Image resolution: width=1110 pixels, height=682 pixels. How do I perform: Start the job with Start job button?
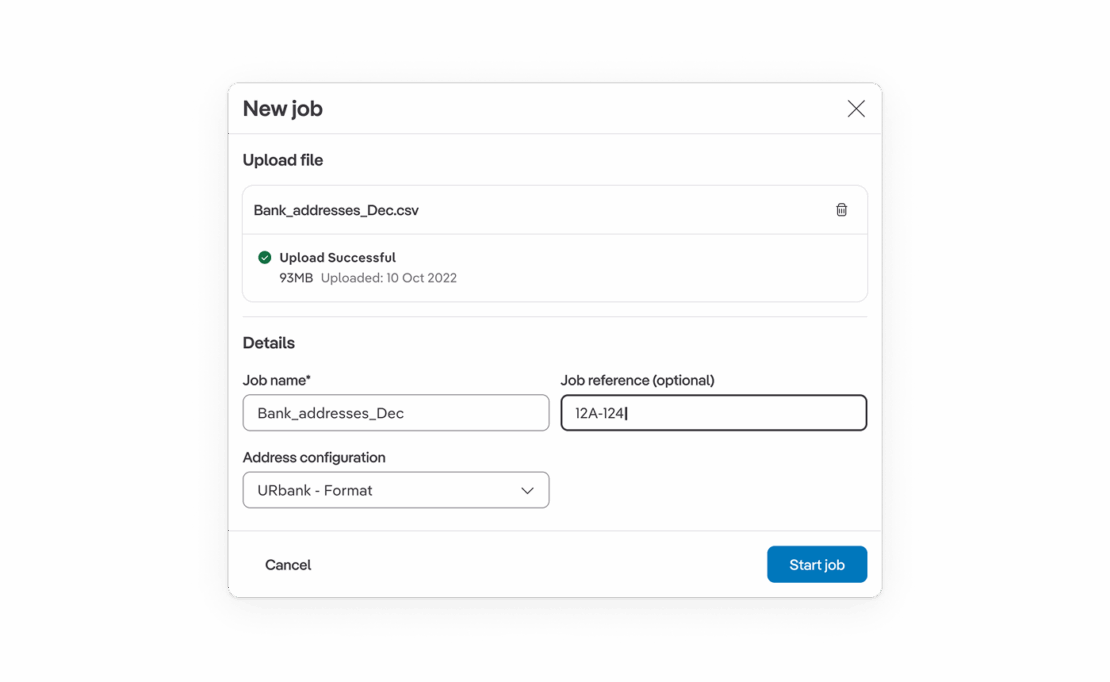[816, 565]
